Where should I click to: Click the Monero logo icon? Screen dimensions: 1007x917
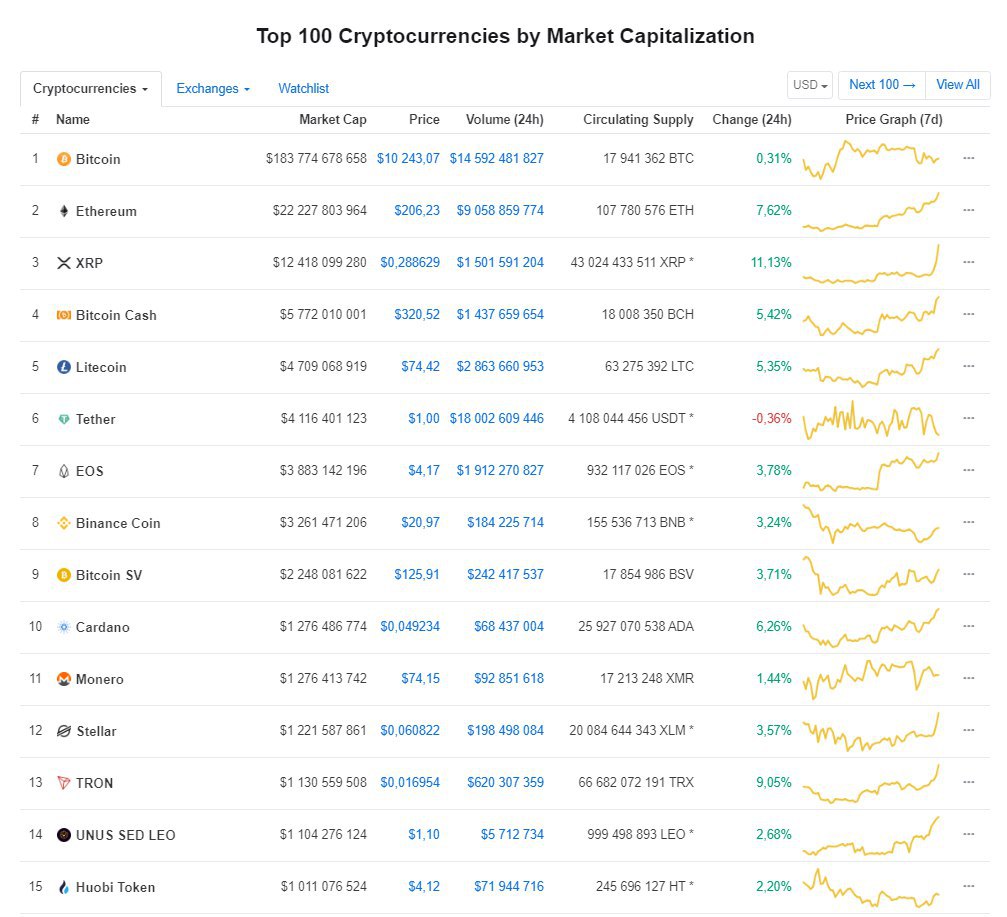click(x=64, y=679)
